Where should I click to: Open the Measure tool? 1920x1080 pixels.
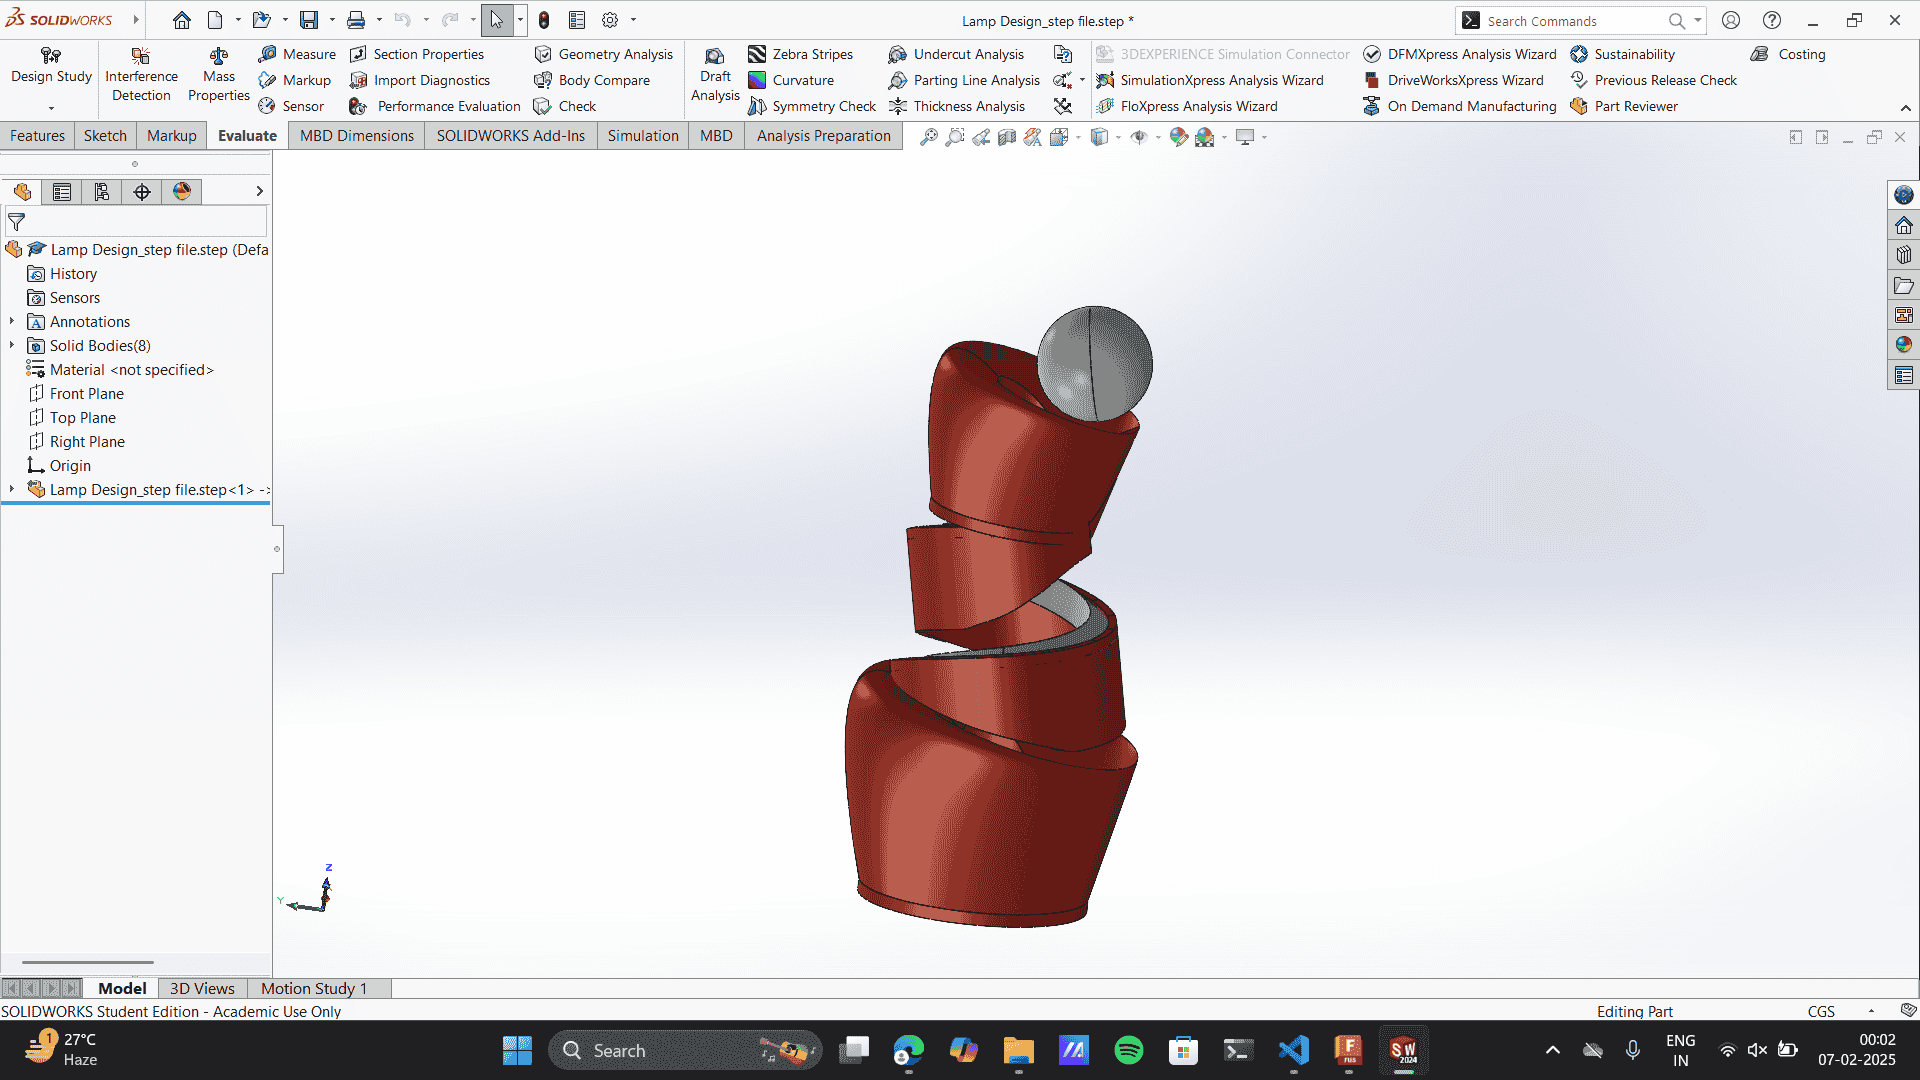(x=297, y=54)
